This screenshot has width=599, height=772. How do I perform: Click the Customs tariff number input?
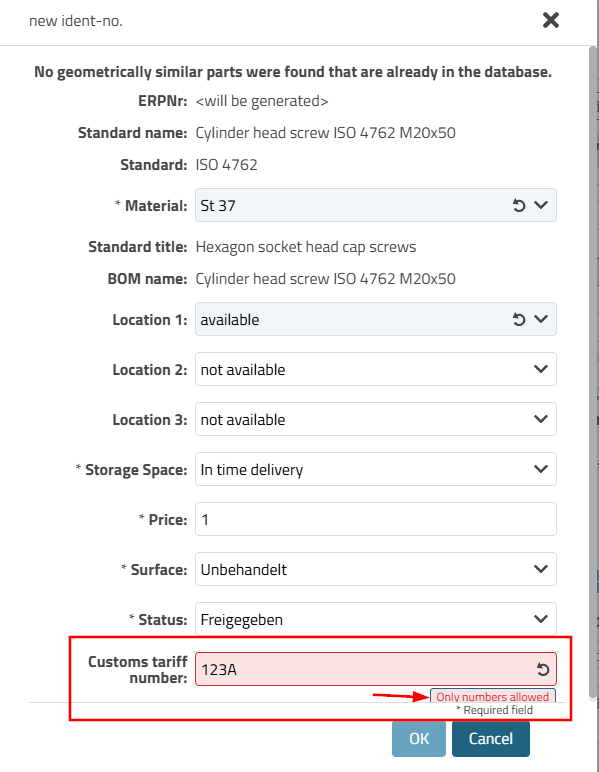(364, 669)
